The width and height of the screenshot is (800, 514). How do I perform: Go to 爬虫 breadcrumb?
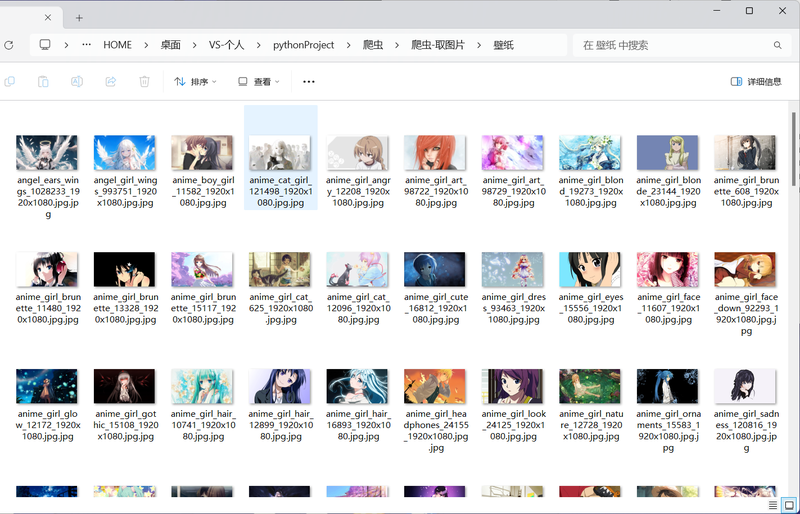373,45
